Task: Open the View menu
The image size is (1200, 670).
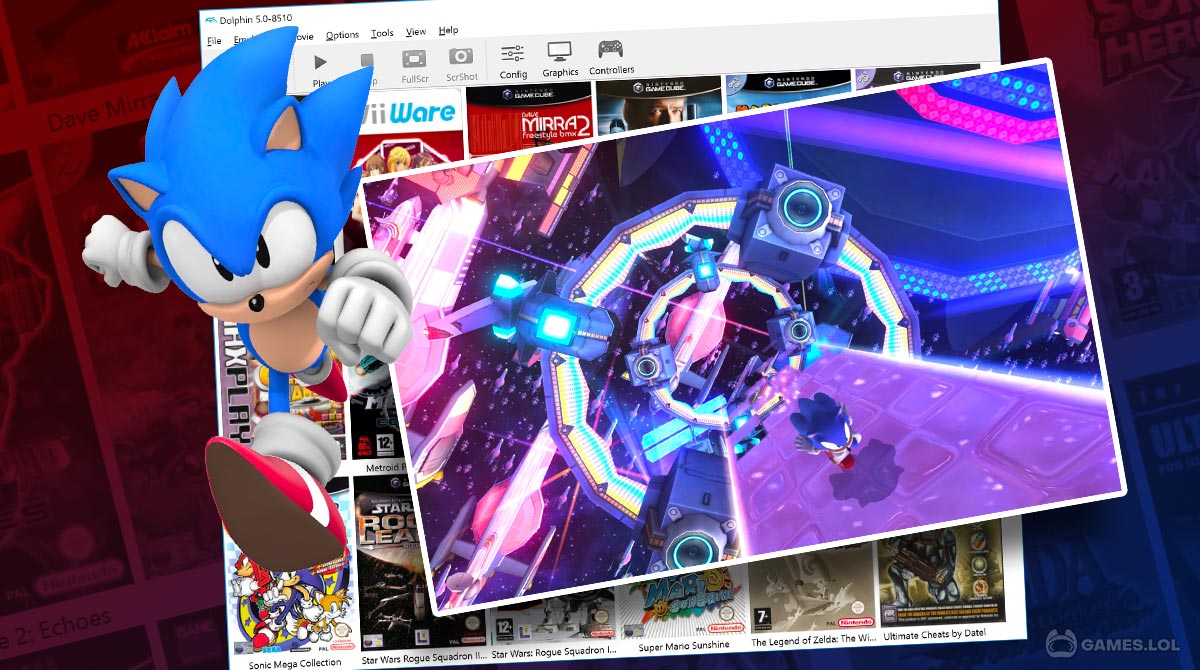Action: click(416, 32)
